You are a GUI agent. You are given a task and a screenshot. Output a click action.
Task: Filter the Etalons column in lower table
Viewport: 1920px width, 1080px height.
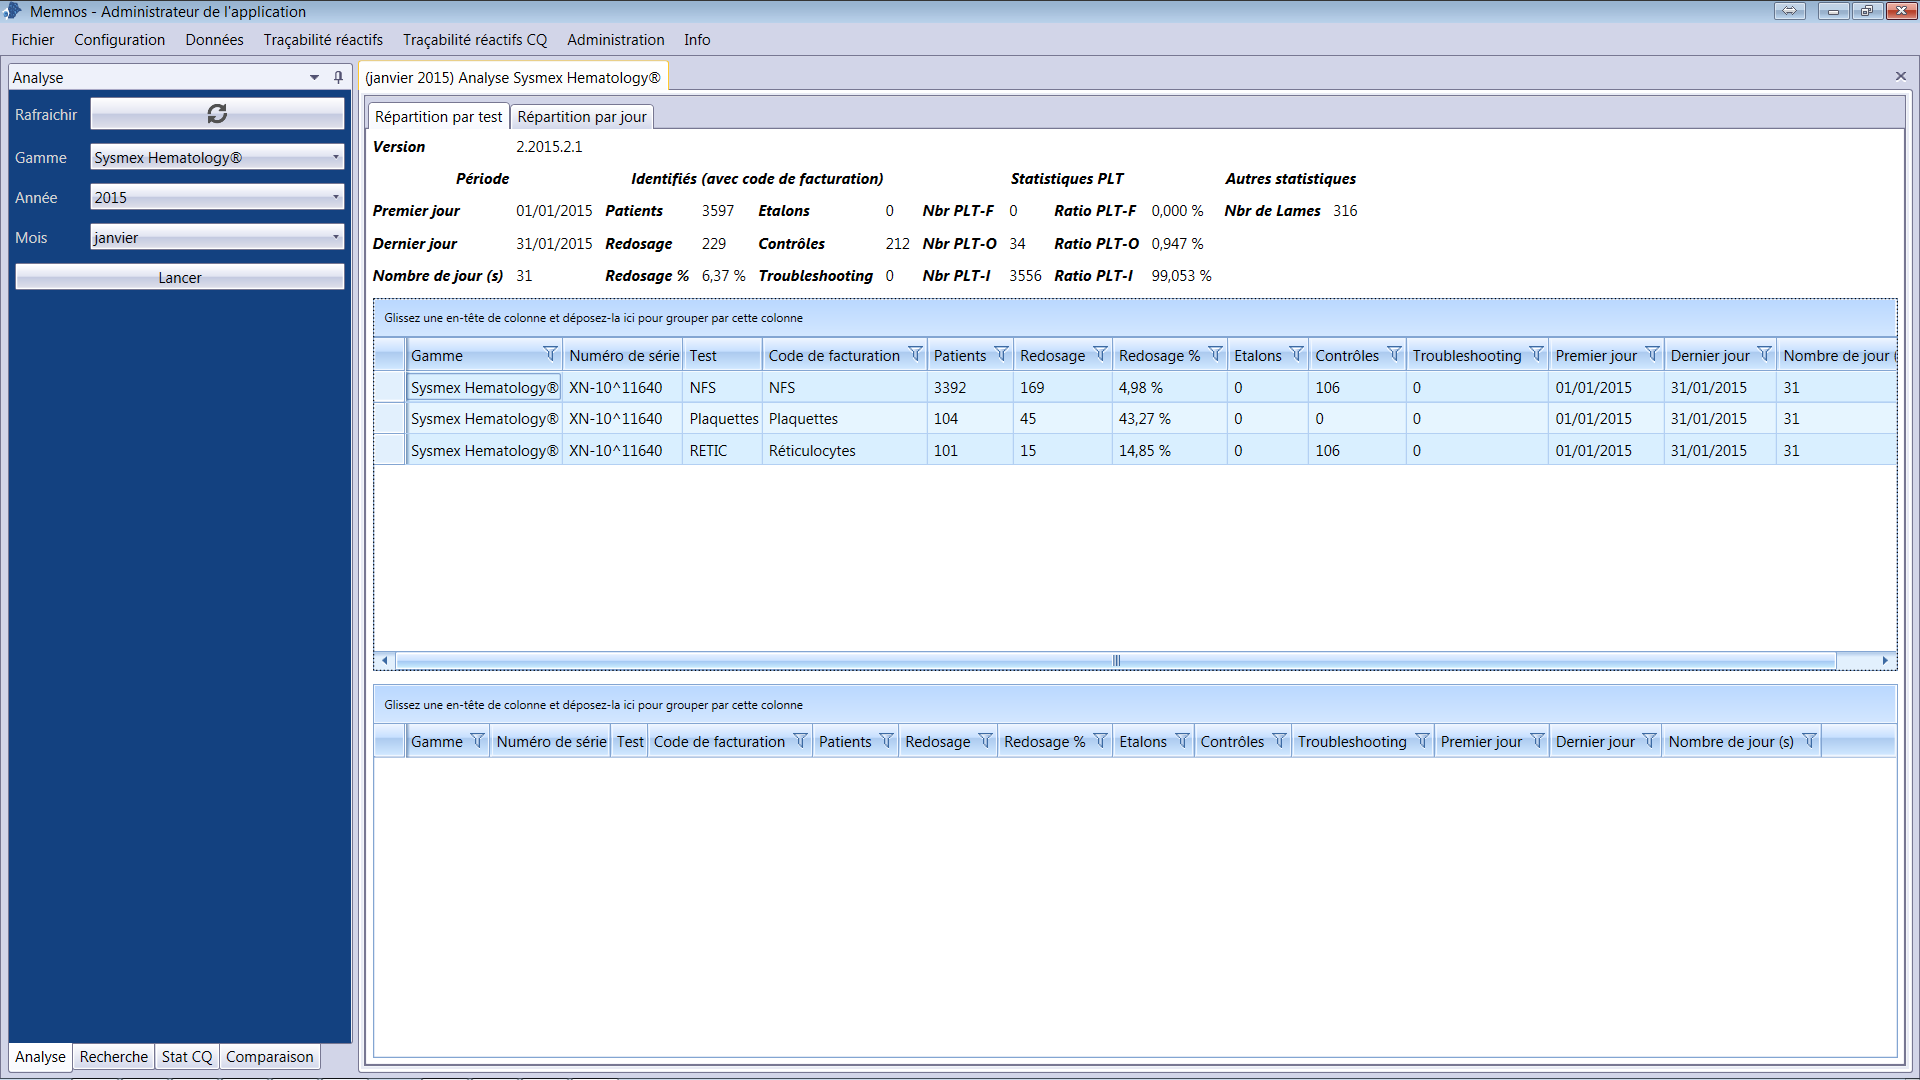point(1182,741)
